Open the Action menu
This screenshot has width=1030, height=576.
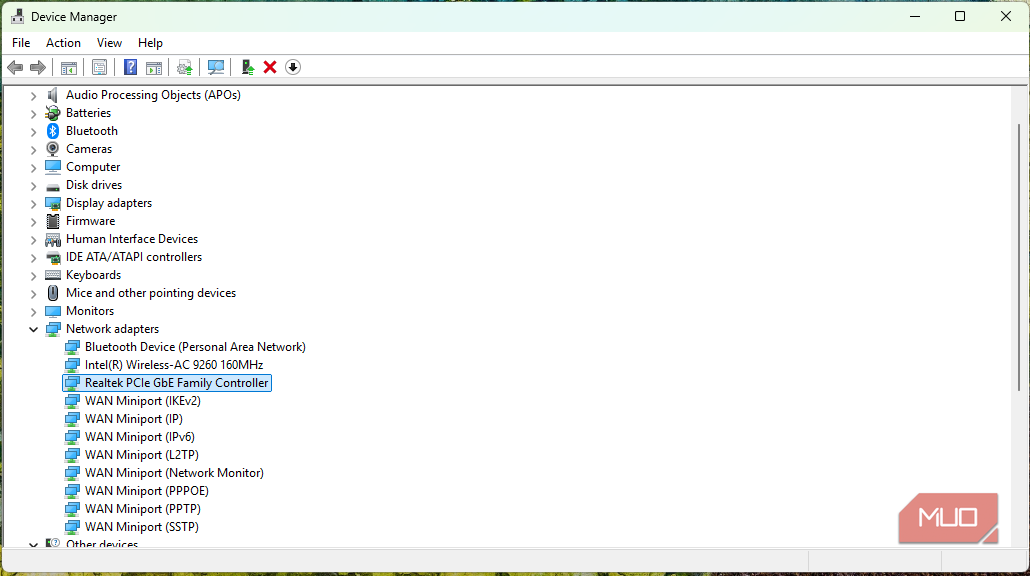click(63, 43)
